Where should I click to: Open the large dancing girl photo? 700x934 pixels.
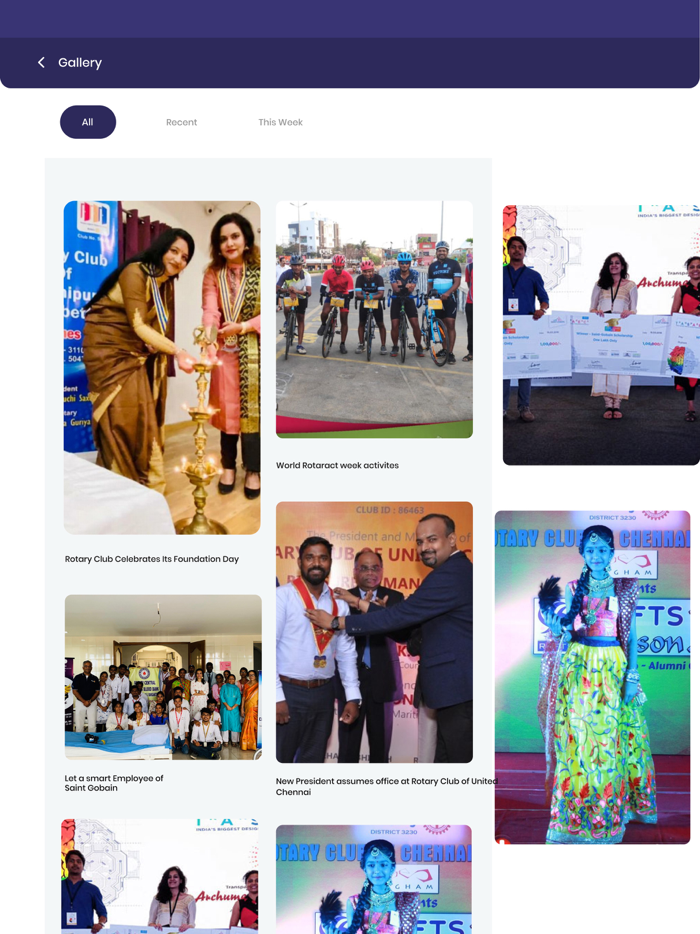click(x=592, y=677)
